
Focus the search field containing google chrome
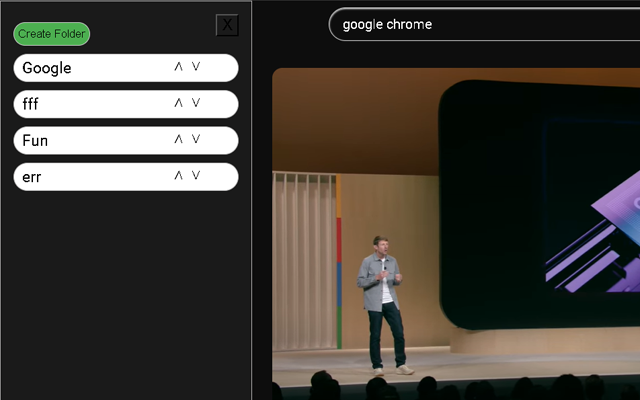(484, 24)
